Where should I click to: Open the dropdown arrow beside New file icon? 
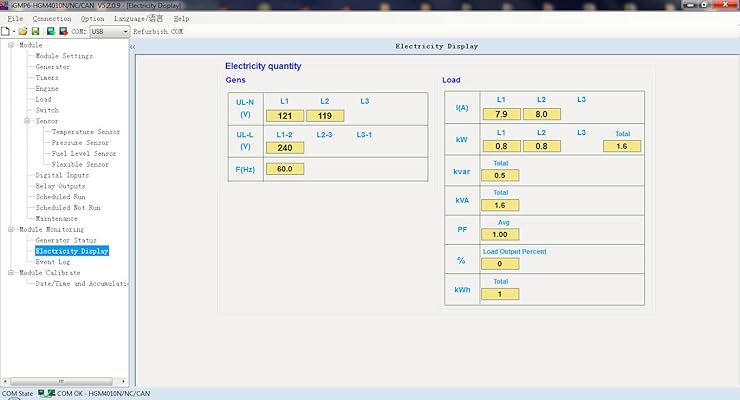coord(14,32)
